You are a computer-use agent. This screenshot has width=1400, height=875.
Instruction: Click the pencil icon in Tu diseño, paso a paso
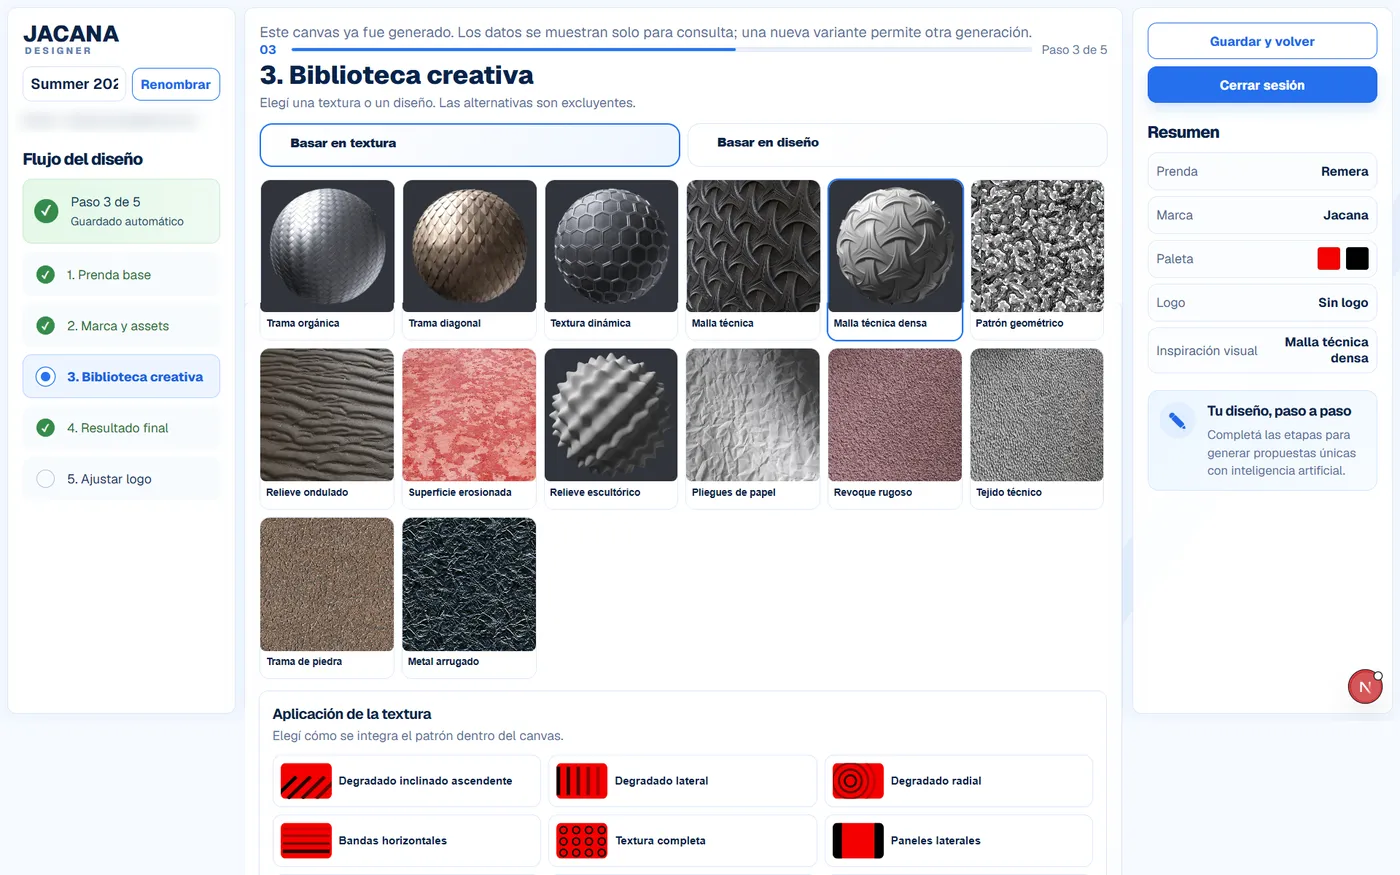point(1177,421)
